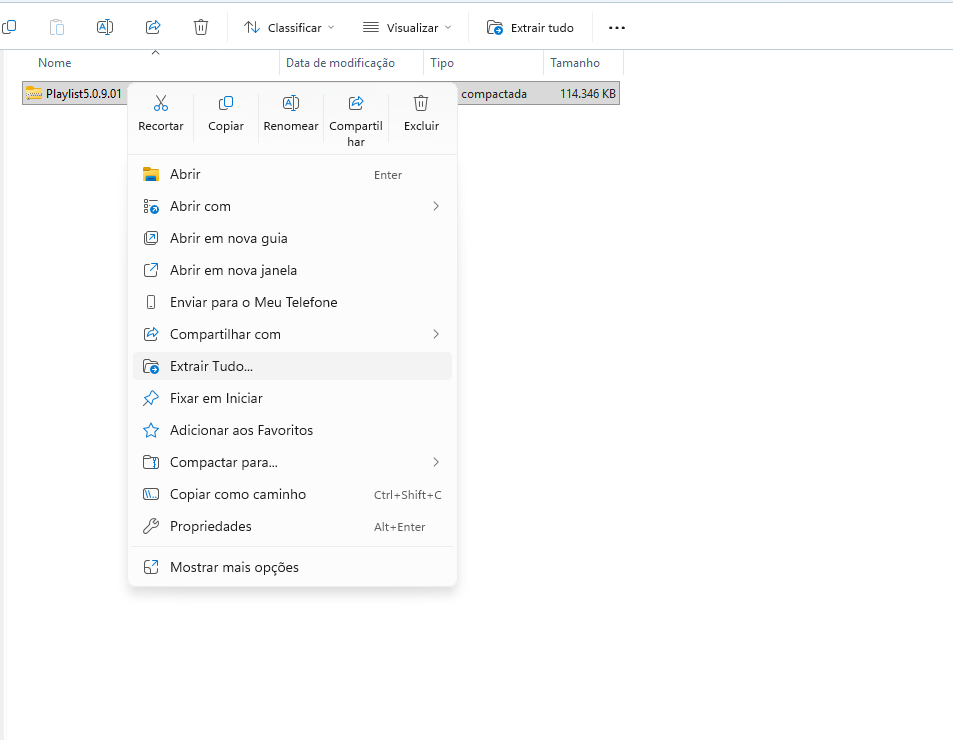The height and width of the screenshot is (740, 953).
Task: Click the Recortar scissors icon
Action: [x=161, y=103]
